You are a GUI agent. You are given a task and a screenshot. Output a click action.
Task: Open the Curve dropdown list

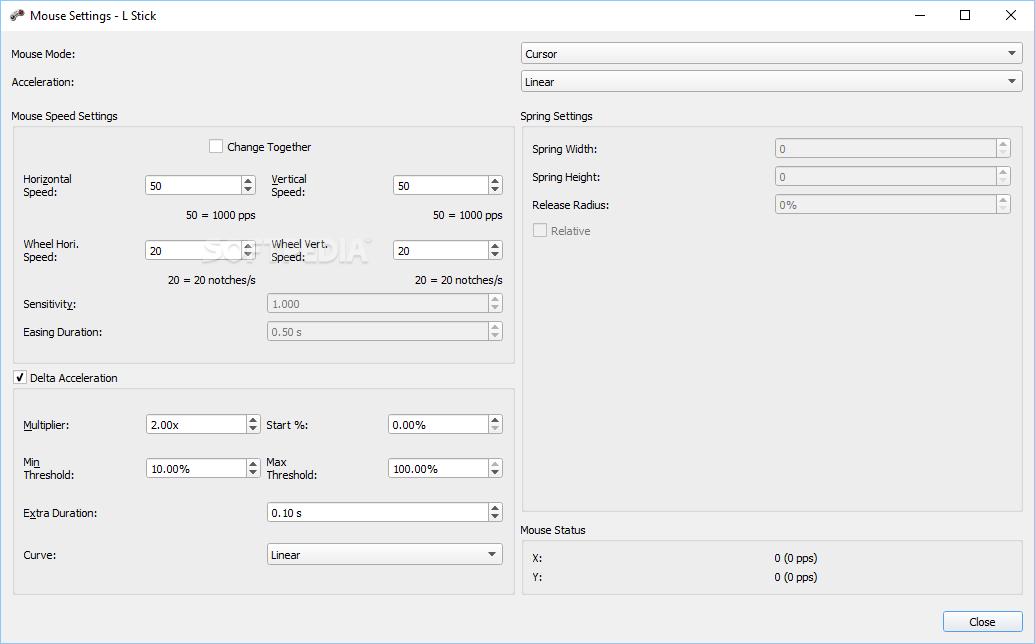tap(385, 555)
